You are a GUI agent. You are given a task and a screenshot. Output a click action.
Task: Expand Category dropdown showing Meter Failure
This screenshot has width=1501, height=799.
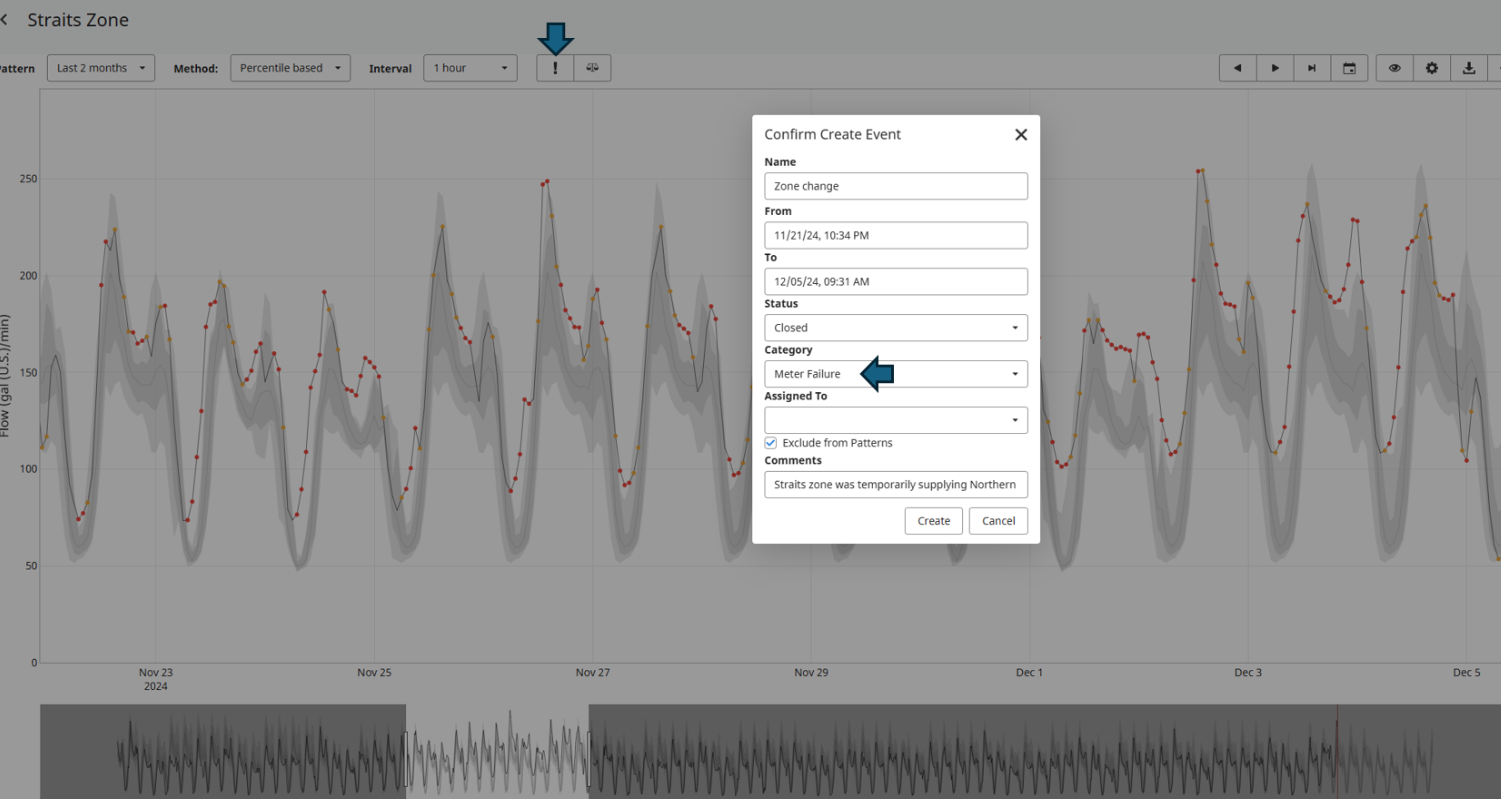click(895, 374)
